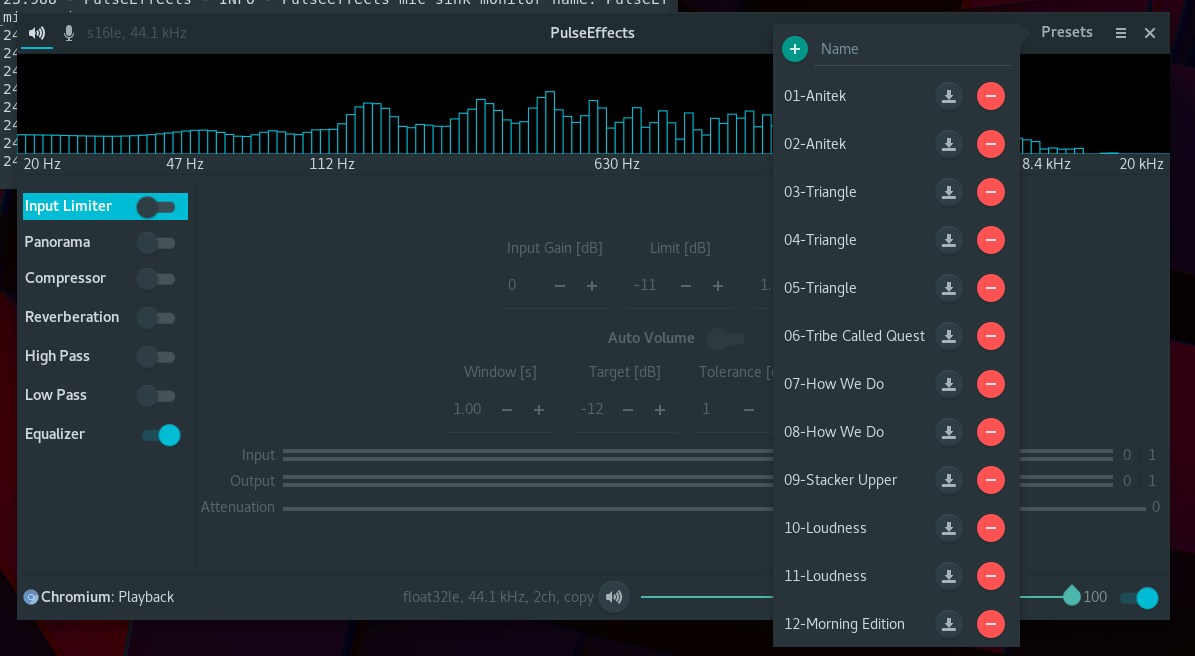
Task: Adjust the Chromium volume slider handle
Action: coord(1072,596)
